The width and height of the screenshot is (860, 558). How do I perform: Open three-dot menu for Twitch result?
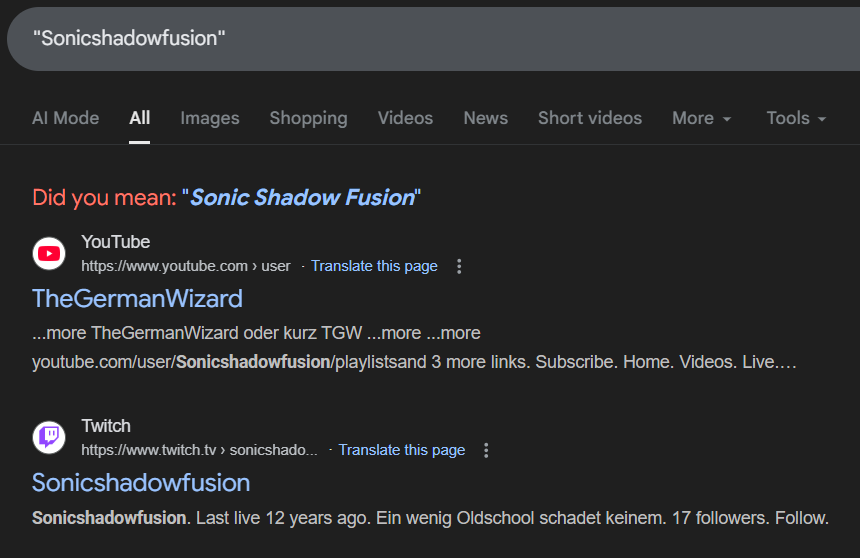pos(486,450)
